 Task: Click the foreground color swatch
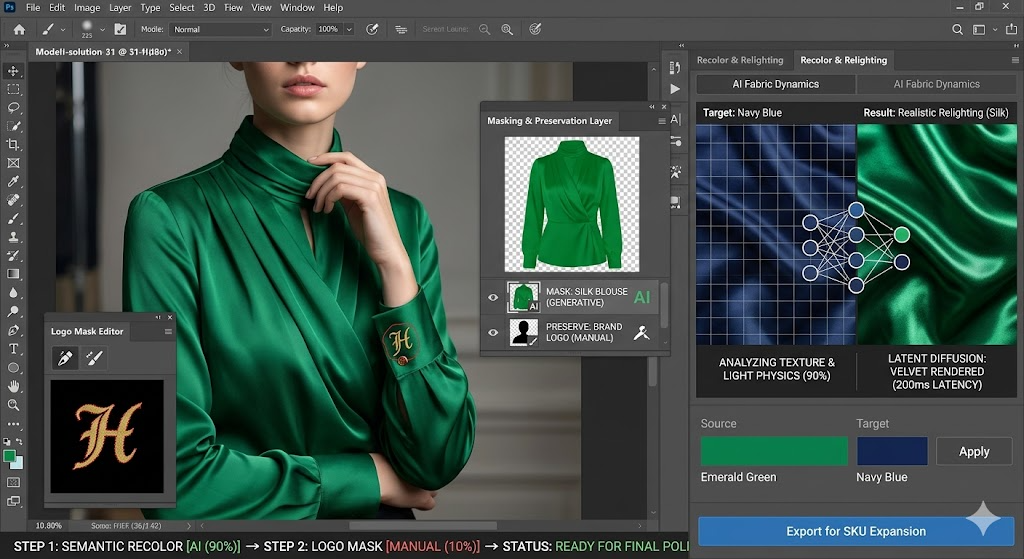click(x=9, y=456)
